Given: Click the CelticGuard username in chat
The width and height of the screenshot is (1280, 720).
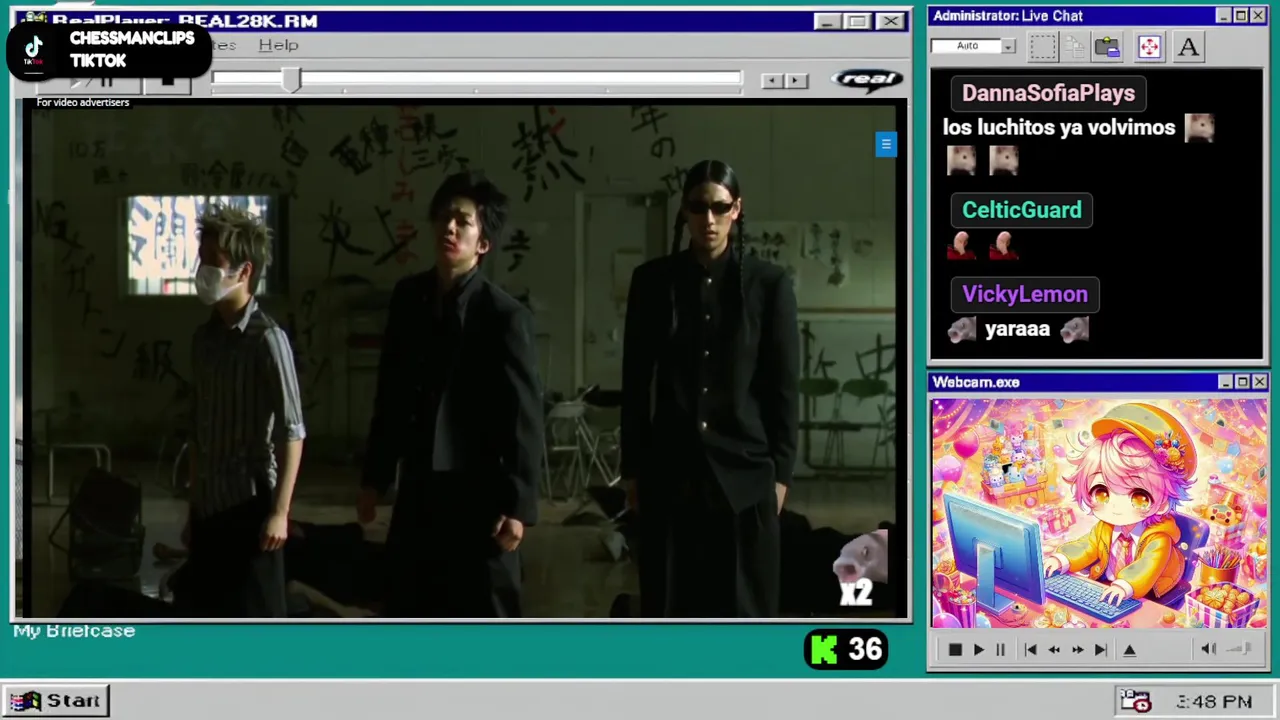Looking at the screenshot, I should point(1021,210).
